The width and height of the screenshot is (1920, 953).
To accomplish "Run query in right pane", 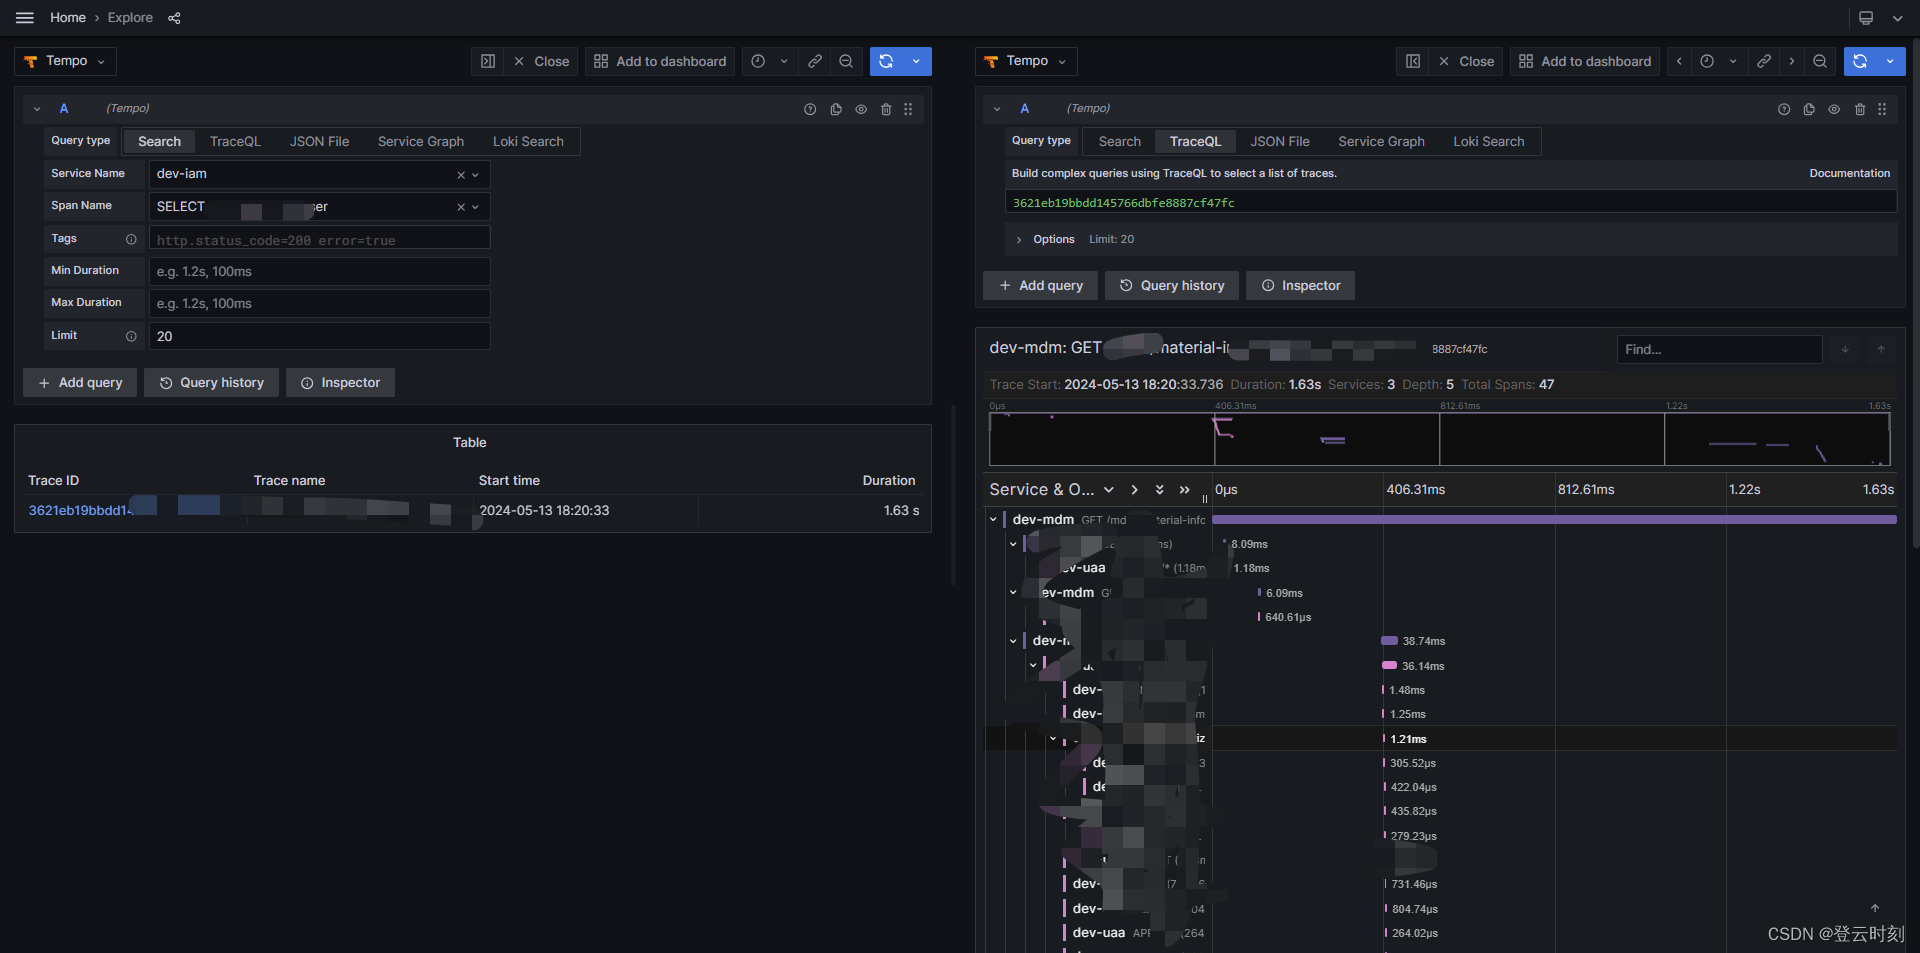I will tap(1860, 61).
